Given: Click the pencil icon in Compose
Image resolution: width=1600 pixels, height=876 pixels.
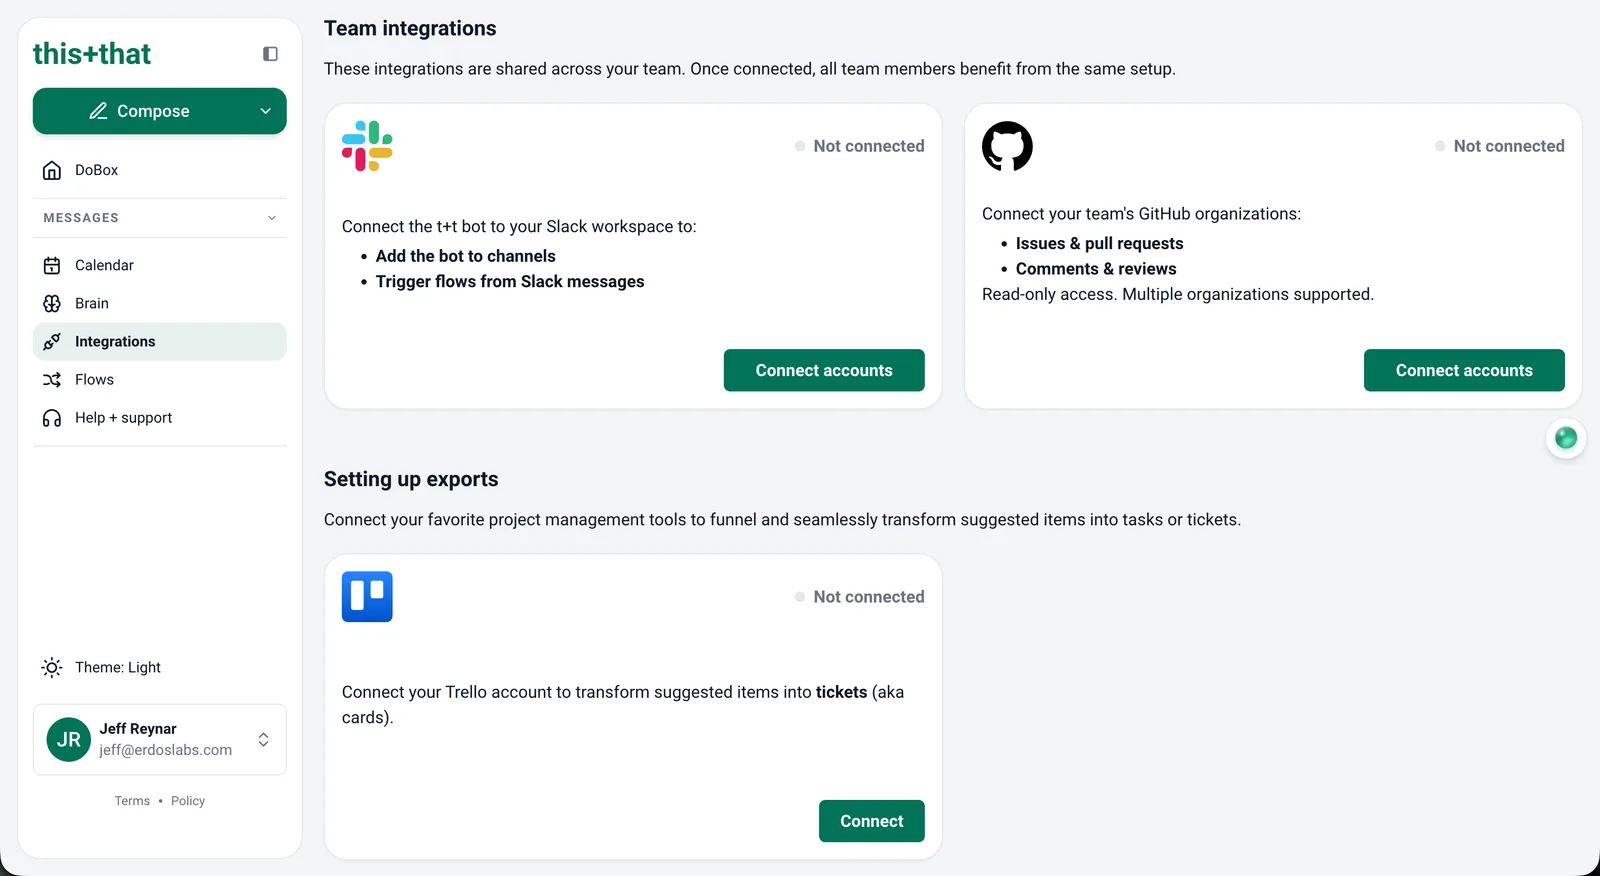Looking at the screenshot, I should pyautogui.click(x=98, y=111).
